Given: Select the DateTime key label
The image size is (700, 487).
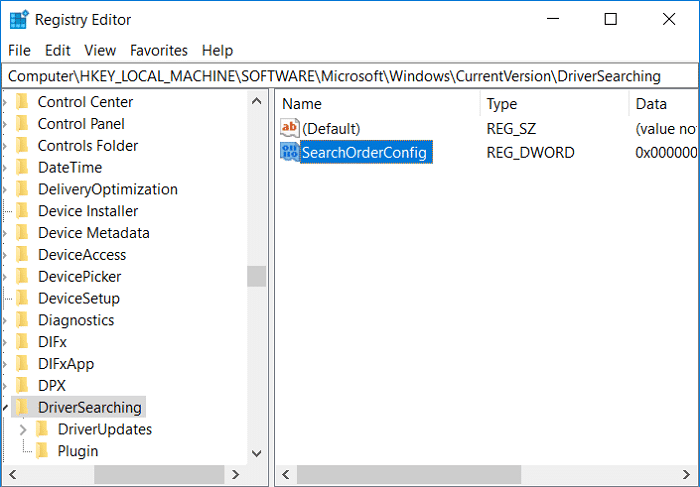Looking at the screenshot, I should (70, 167).
